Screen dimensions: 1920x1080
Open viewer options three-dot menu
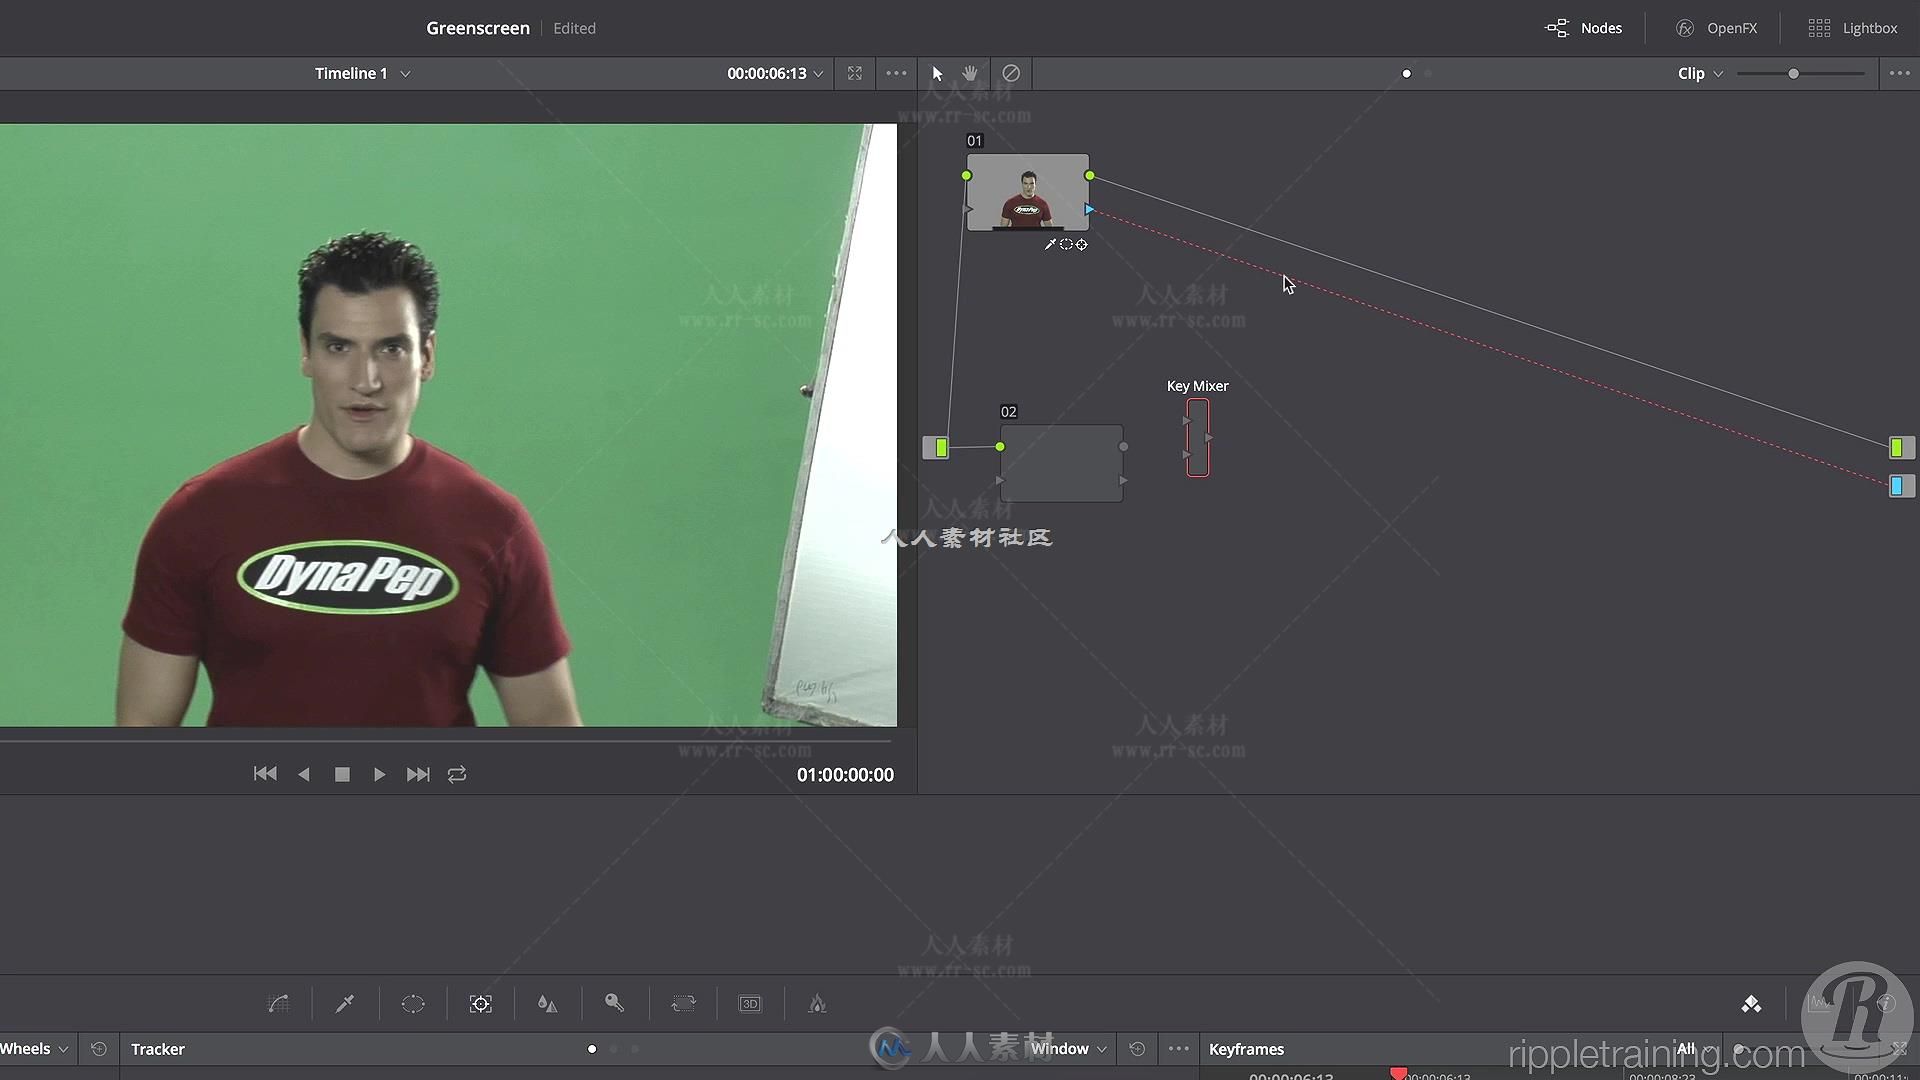coord(896,73)
